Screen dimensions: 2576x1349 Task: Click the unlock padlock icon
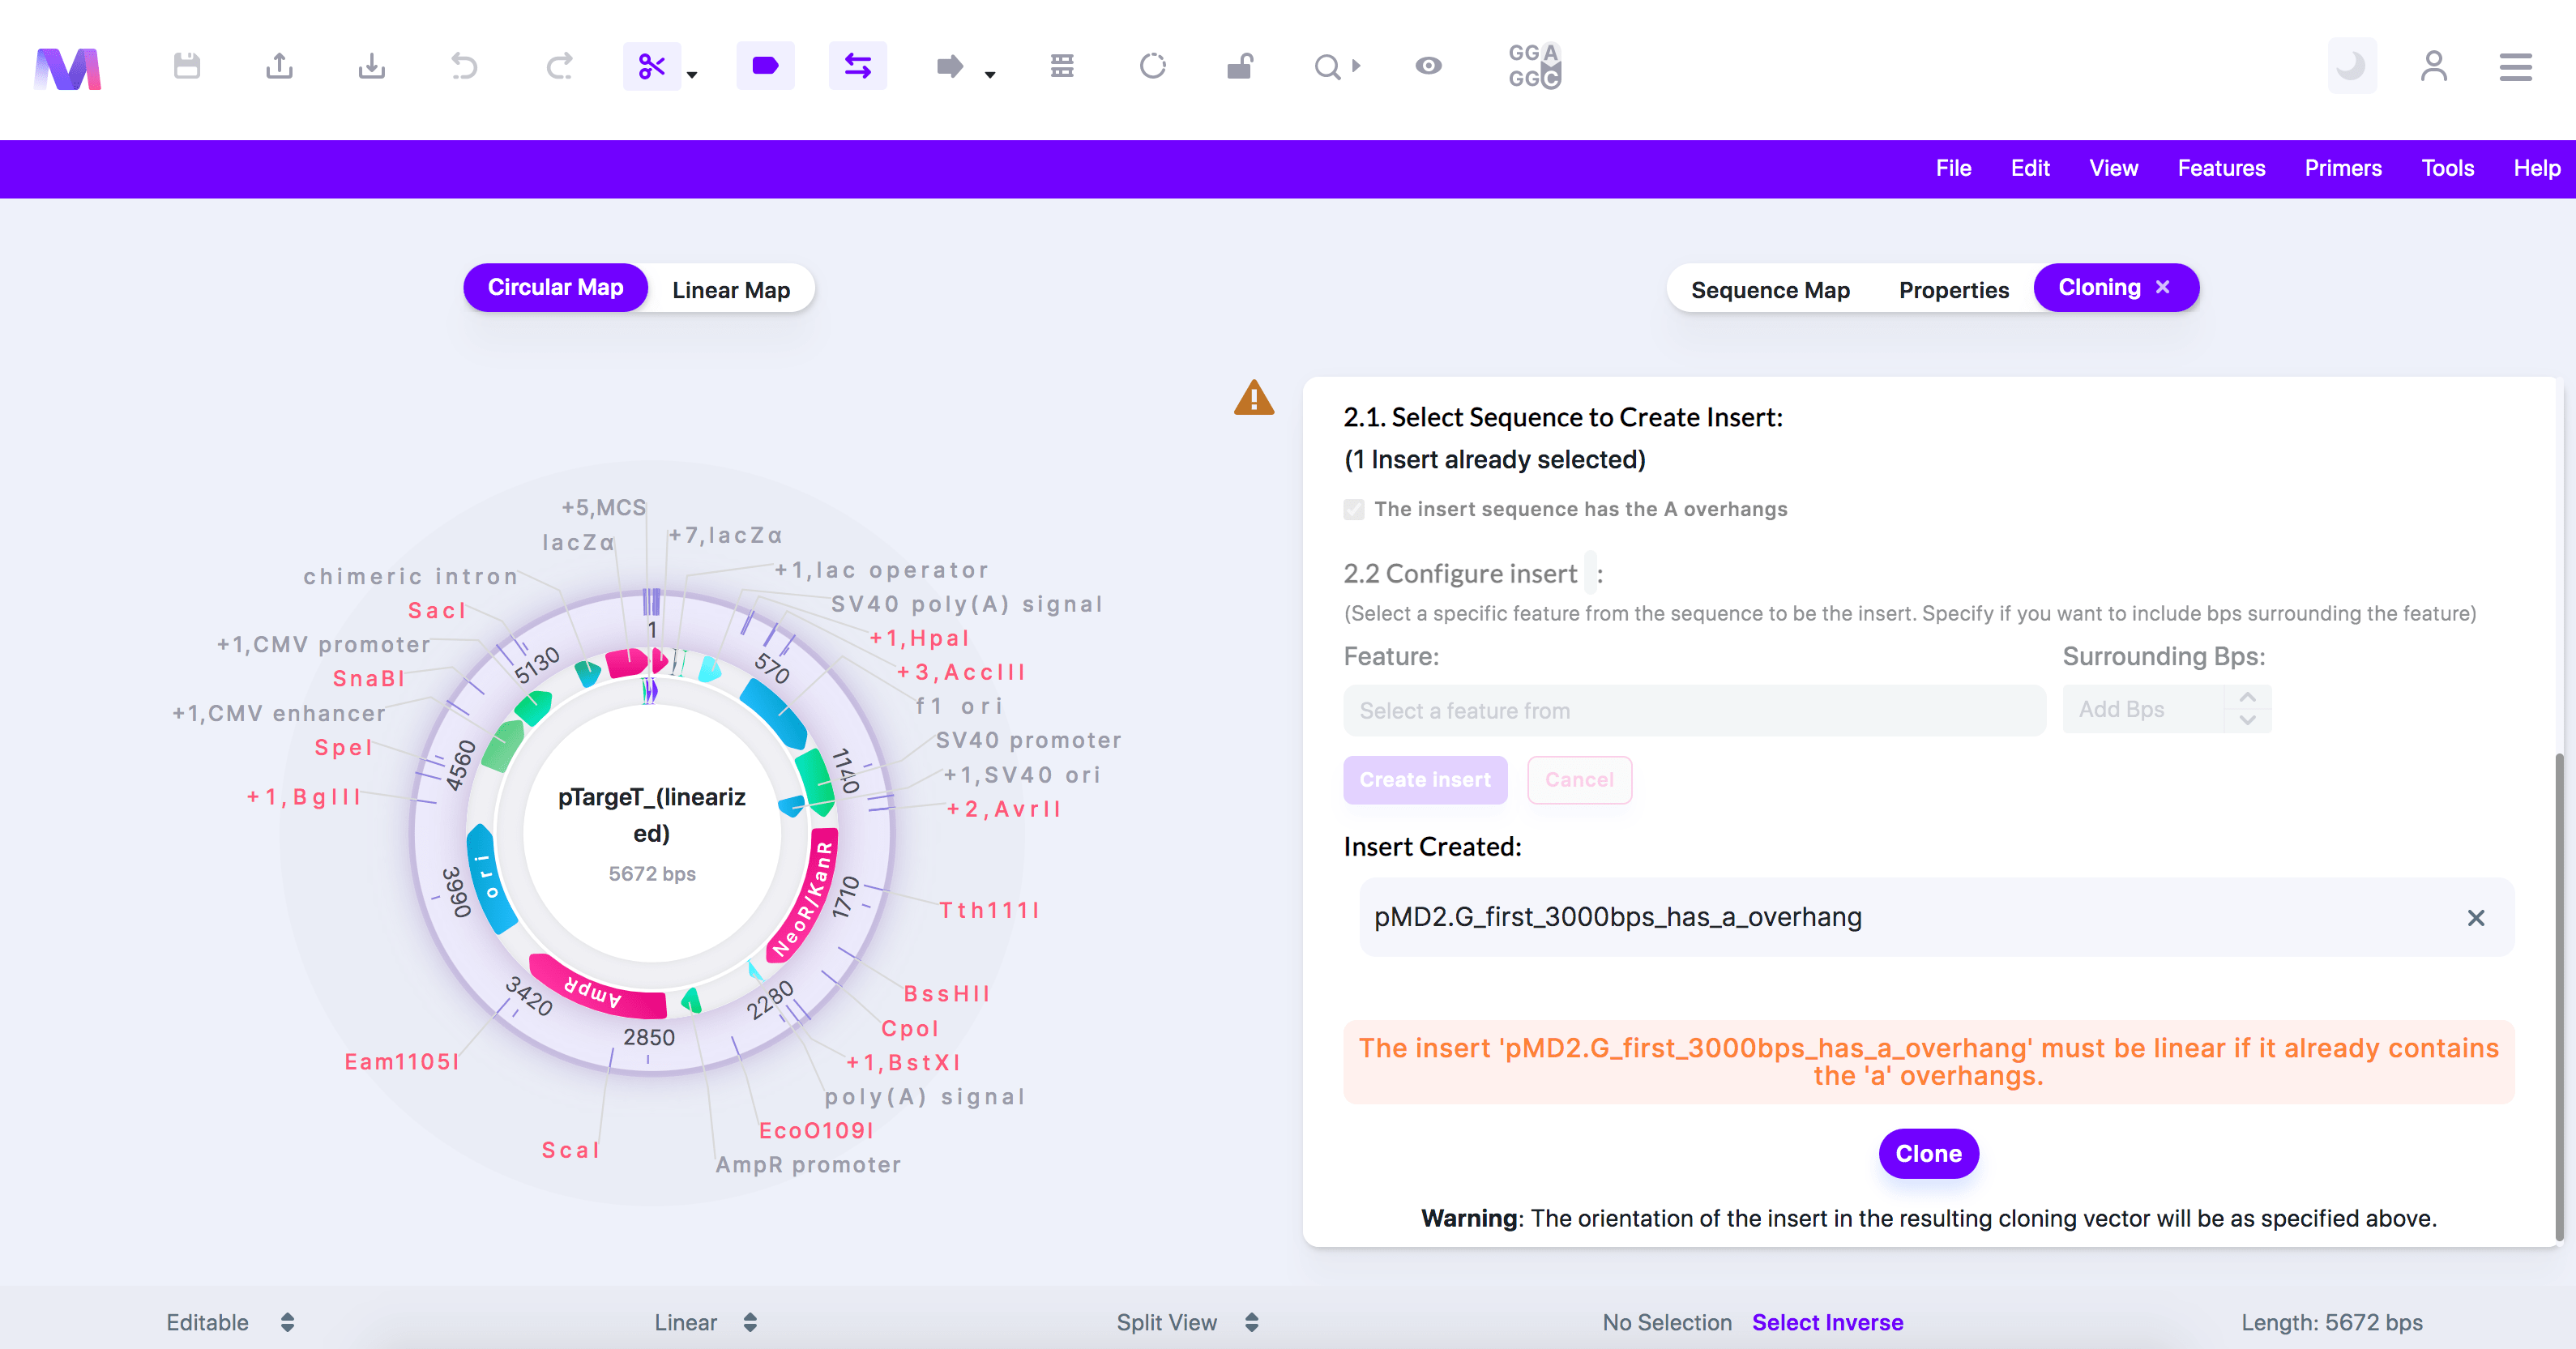[x=1239, y=66]
